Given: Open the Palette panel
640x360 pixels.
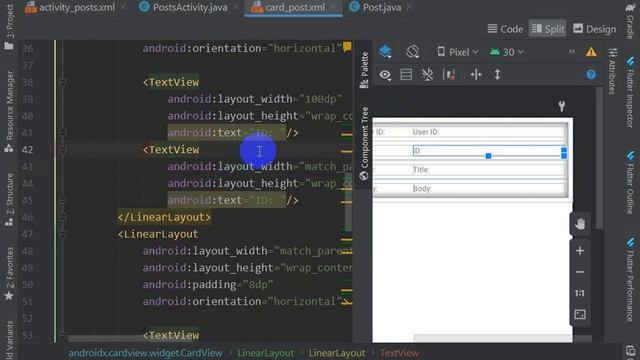Looking at the screenshot, I should coord(364,70).
